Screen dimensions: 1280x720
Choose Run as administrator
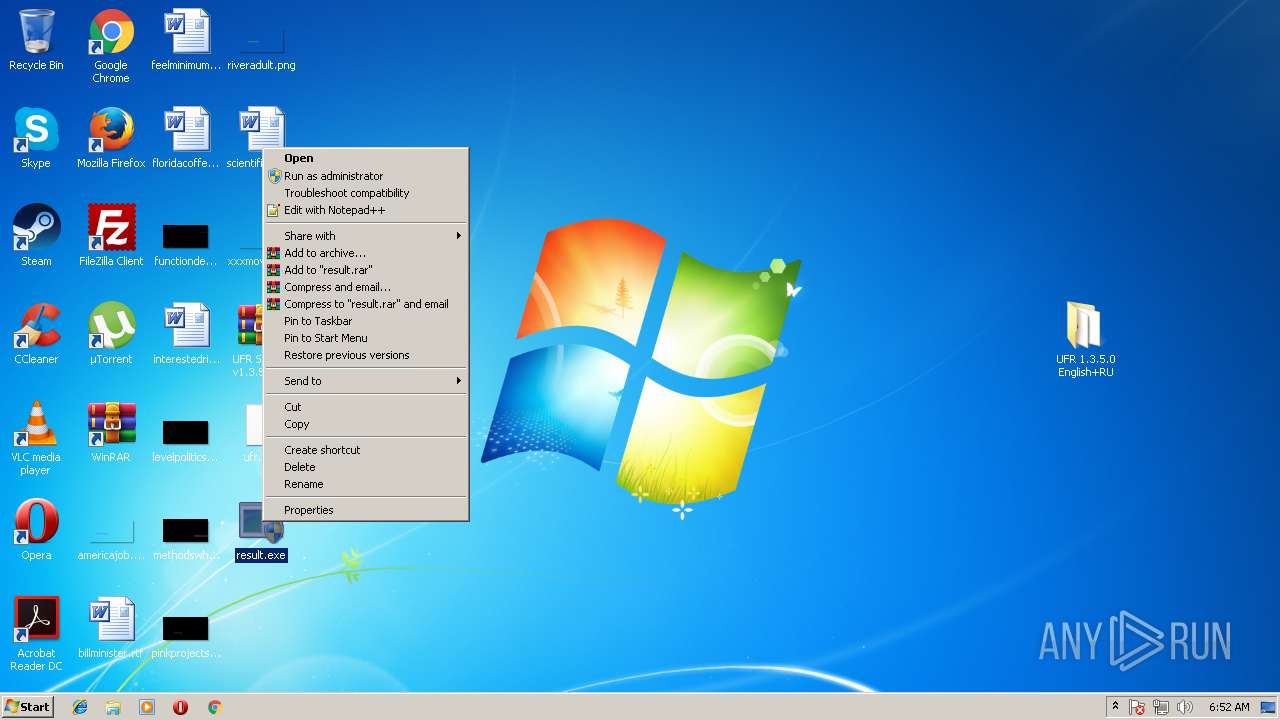click(x=366, y=176)
